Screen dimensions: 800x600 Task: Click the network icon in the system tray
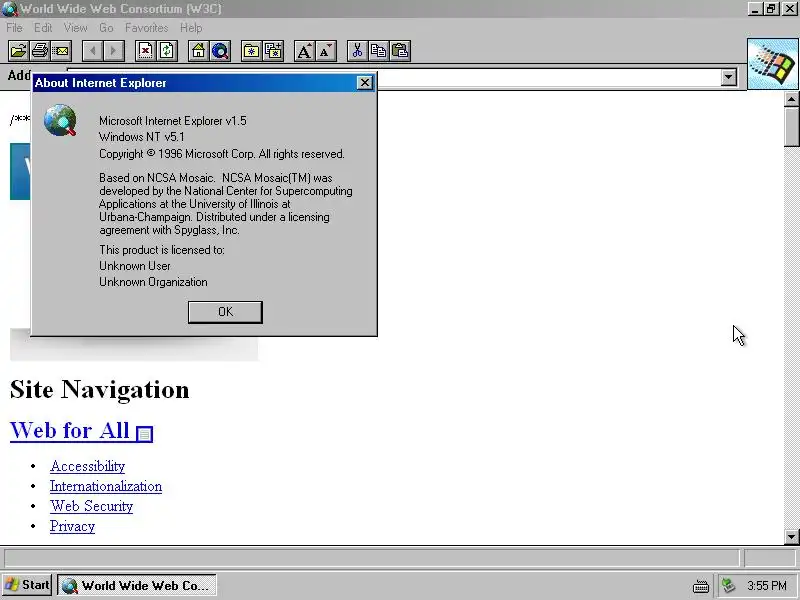click(x=729, y=585)
